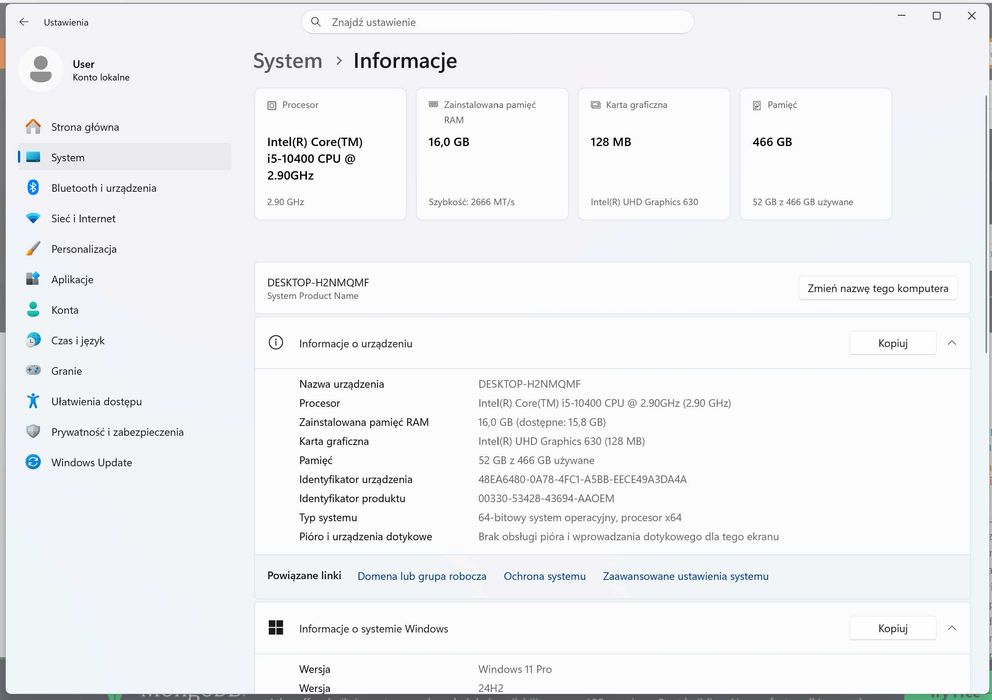Click the Pamięć storage icon on card
This screenshot has width=992, height=700.
(x=757, y=105)
